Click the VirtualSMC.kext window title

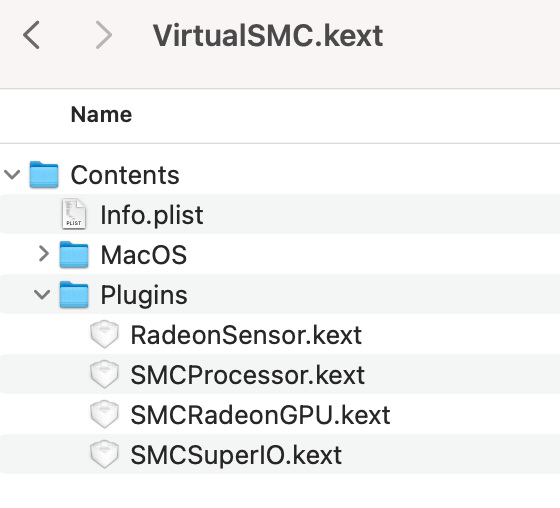(268, 36)
